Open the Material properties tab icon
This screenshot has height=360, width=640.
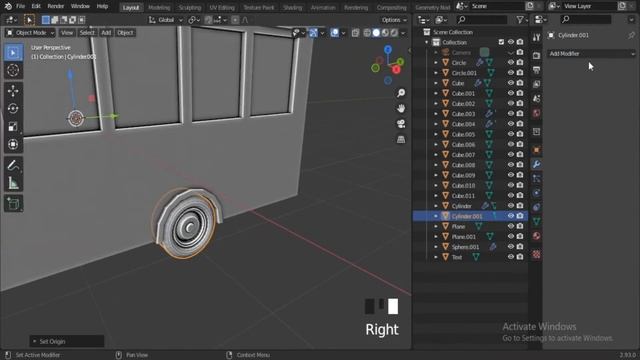536,236
